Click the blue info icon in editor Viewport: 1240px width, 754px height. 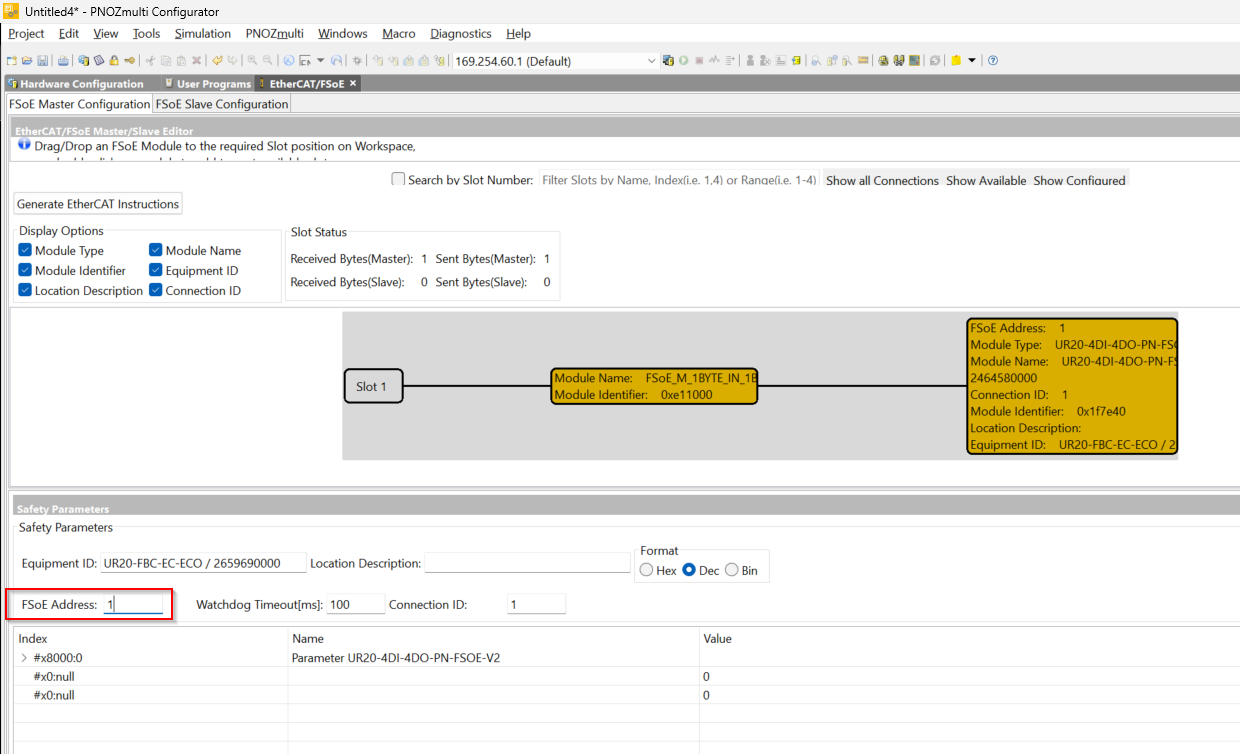click(24, 145)
